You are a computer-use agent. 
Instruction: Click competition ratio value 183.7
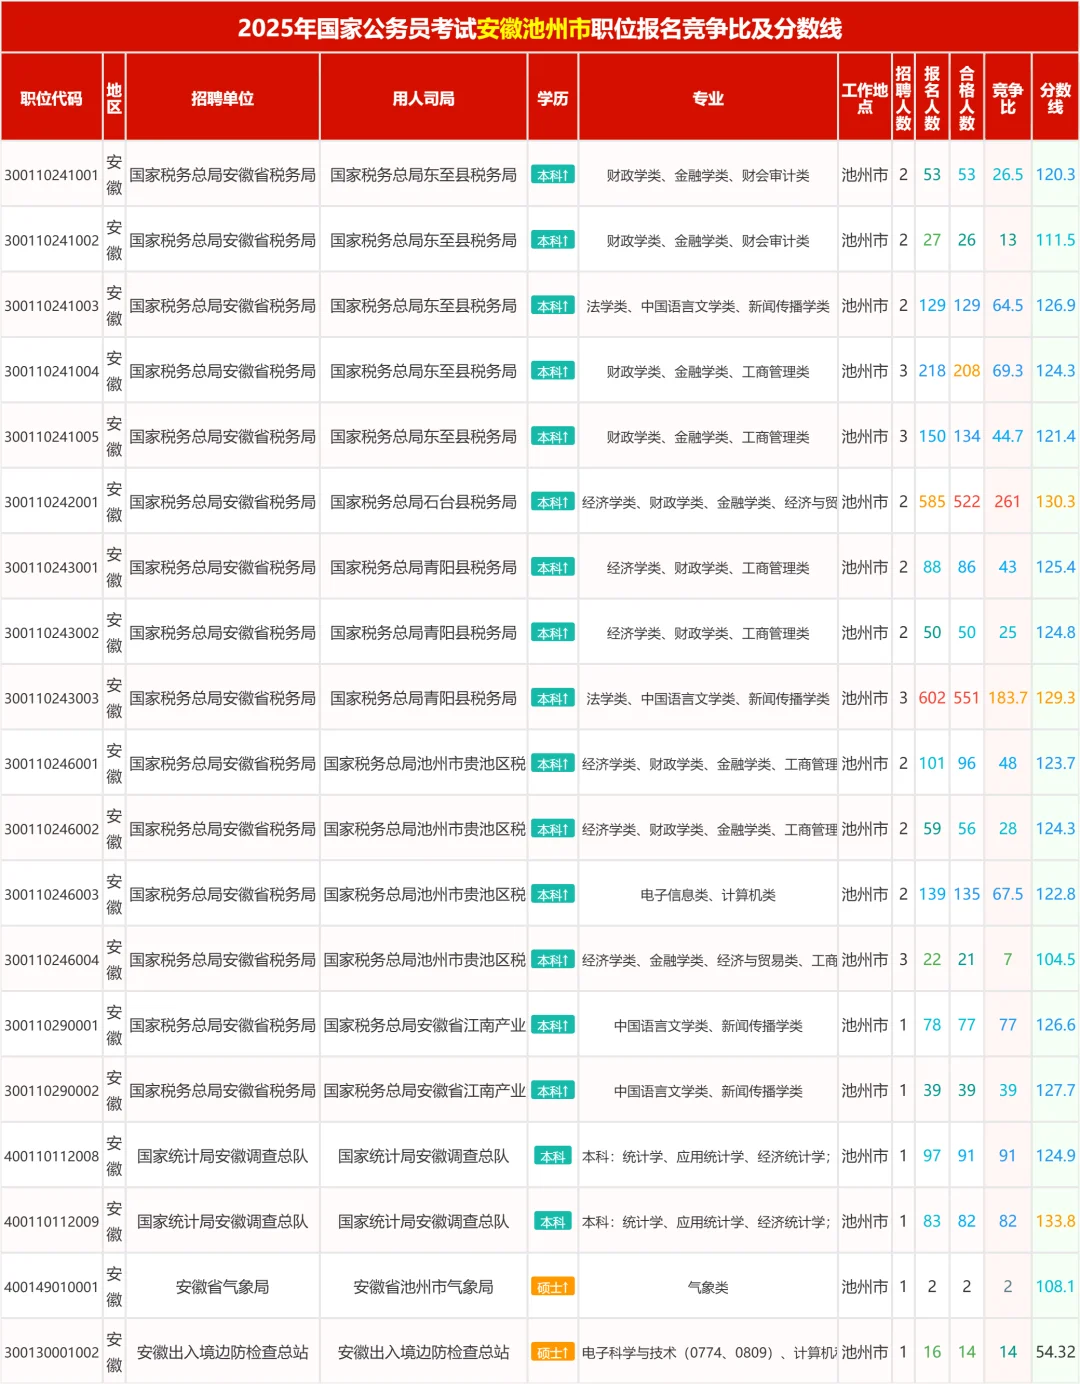click(x=1007, y=698)
